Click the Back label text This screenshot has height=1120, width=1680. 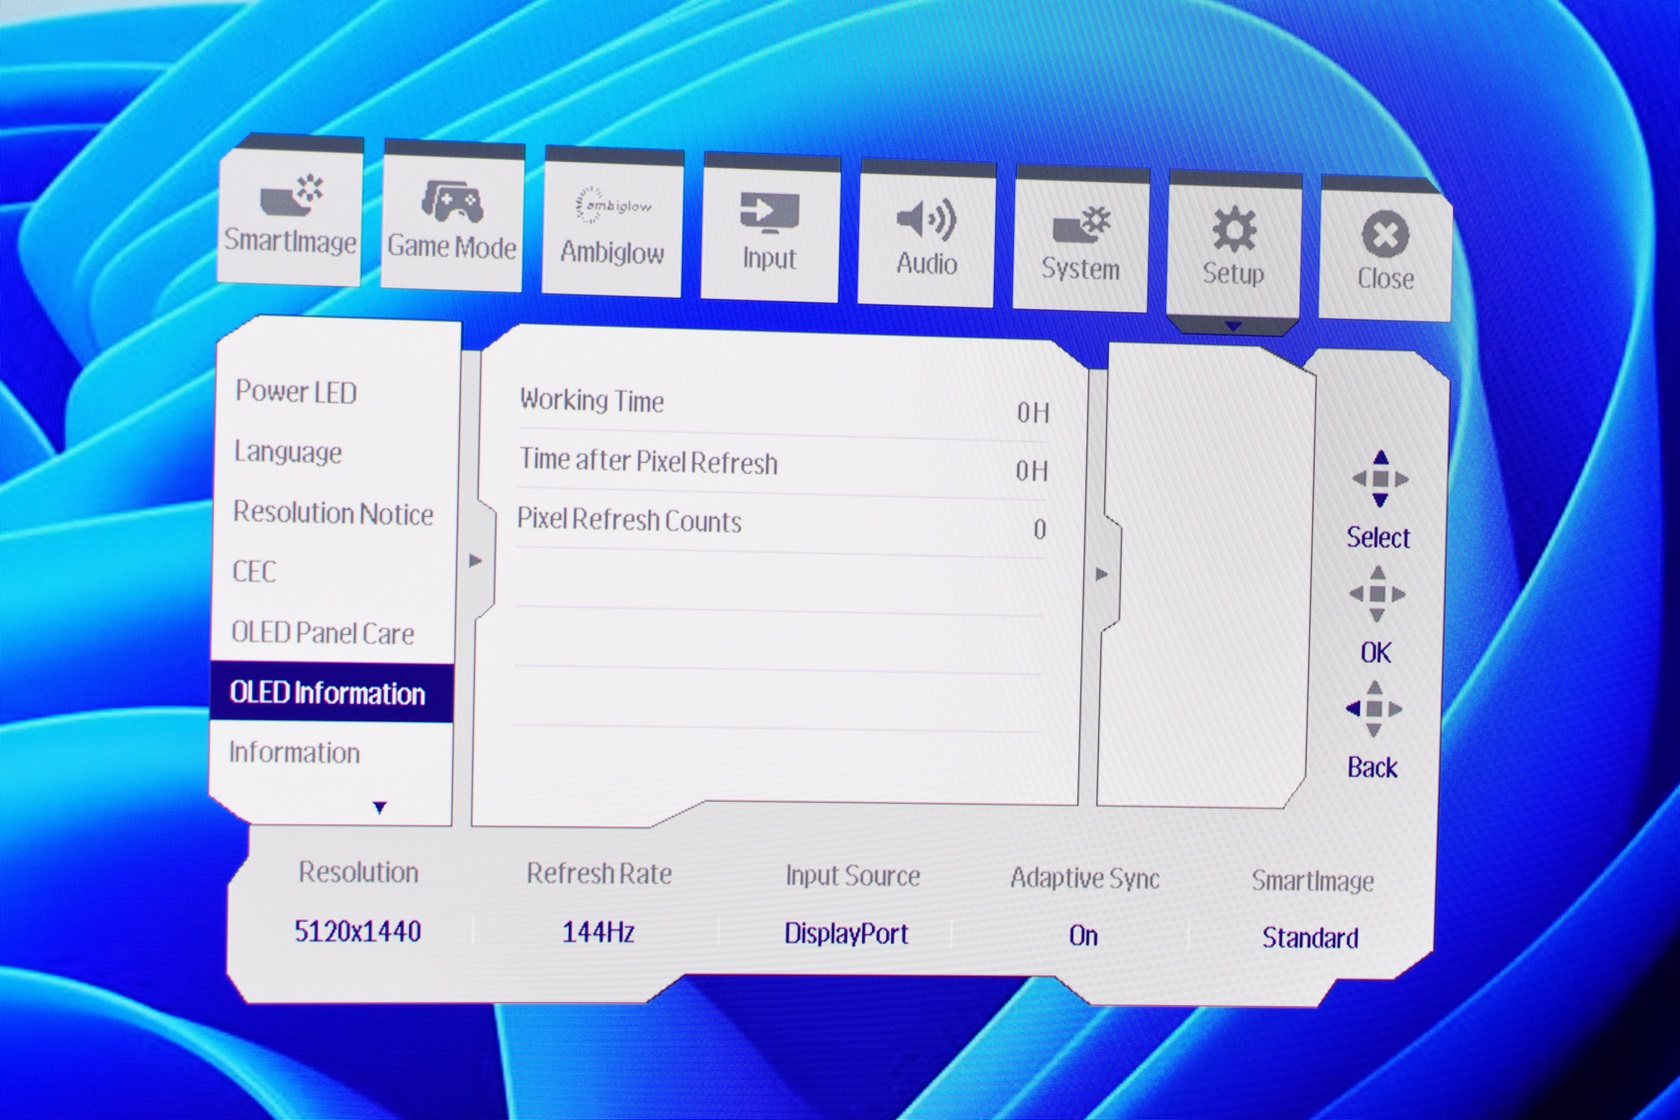1372,768
